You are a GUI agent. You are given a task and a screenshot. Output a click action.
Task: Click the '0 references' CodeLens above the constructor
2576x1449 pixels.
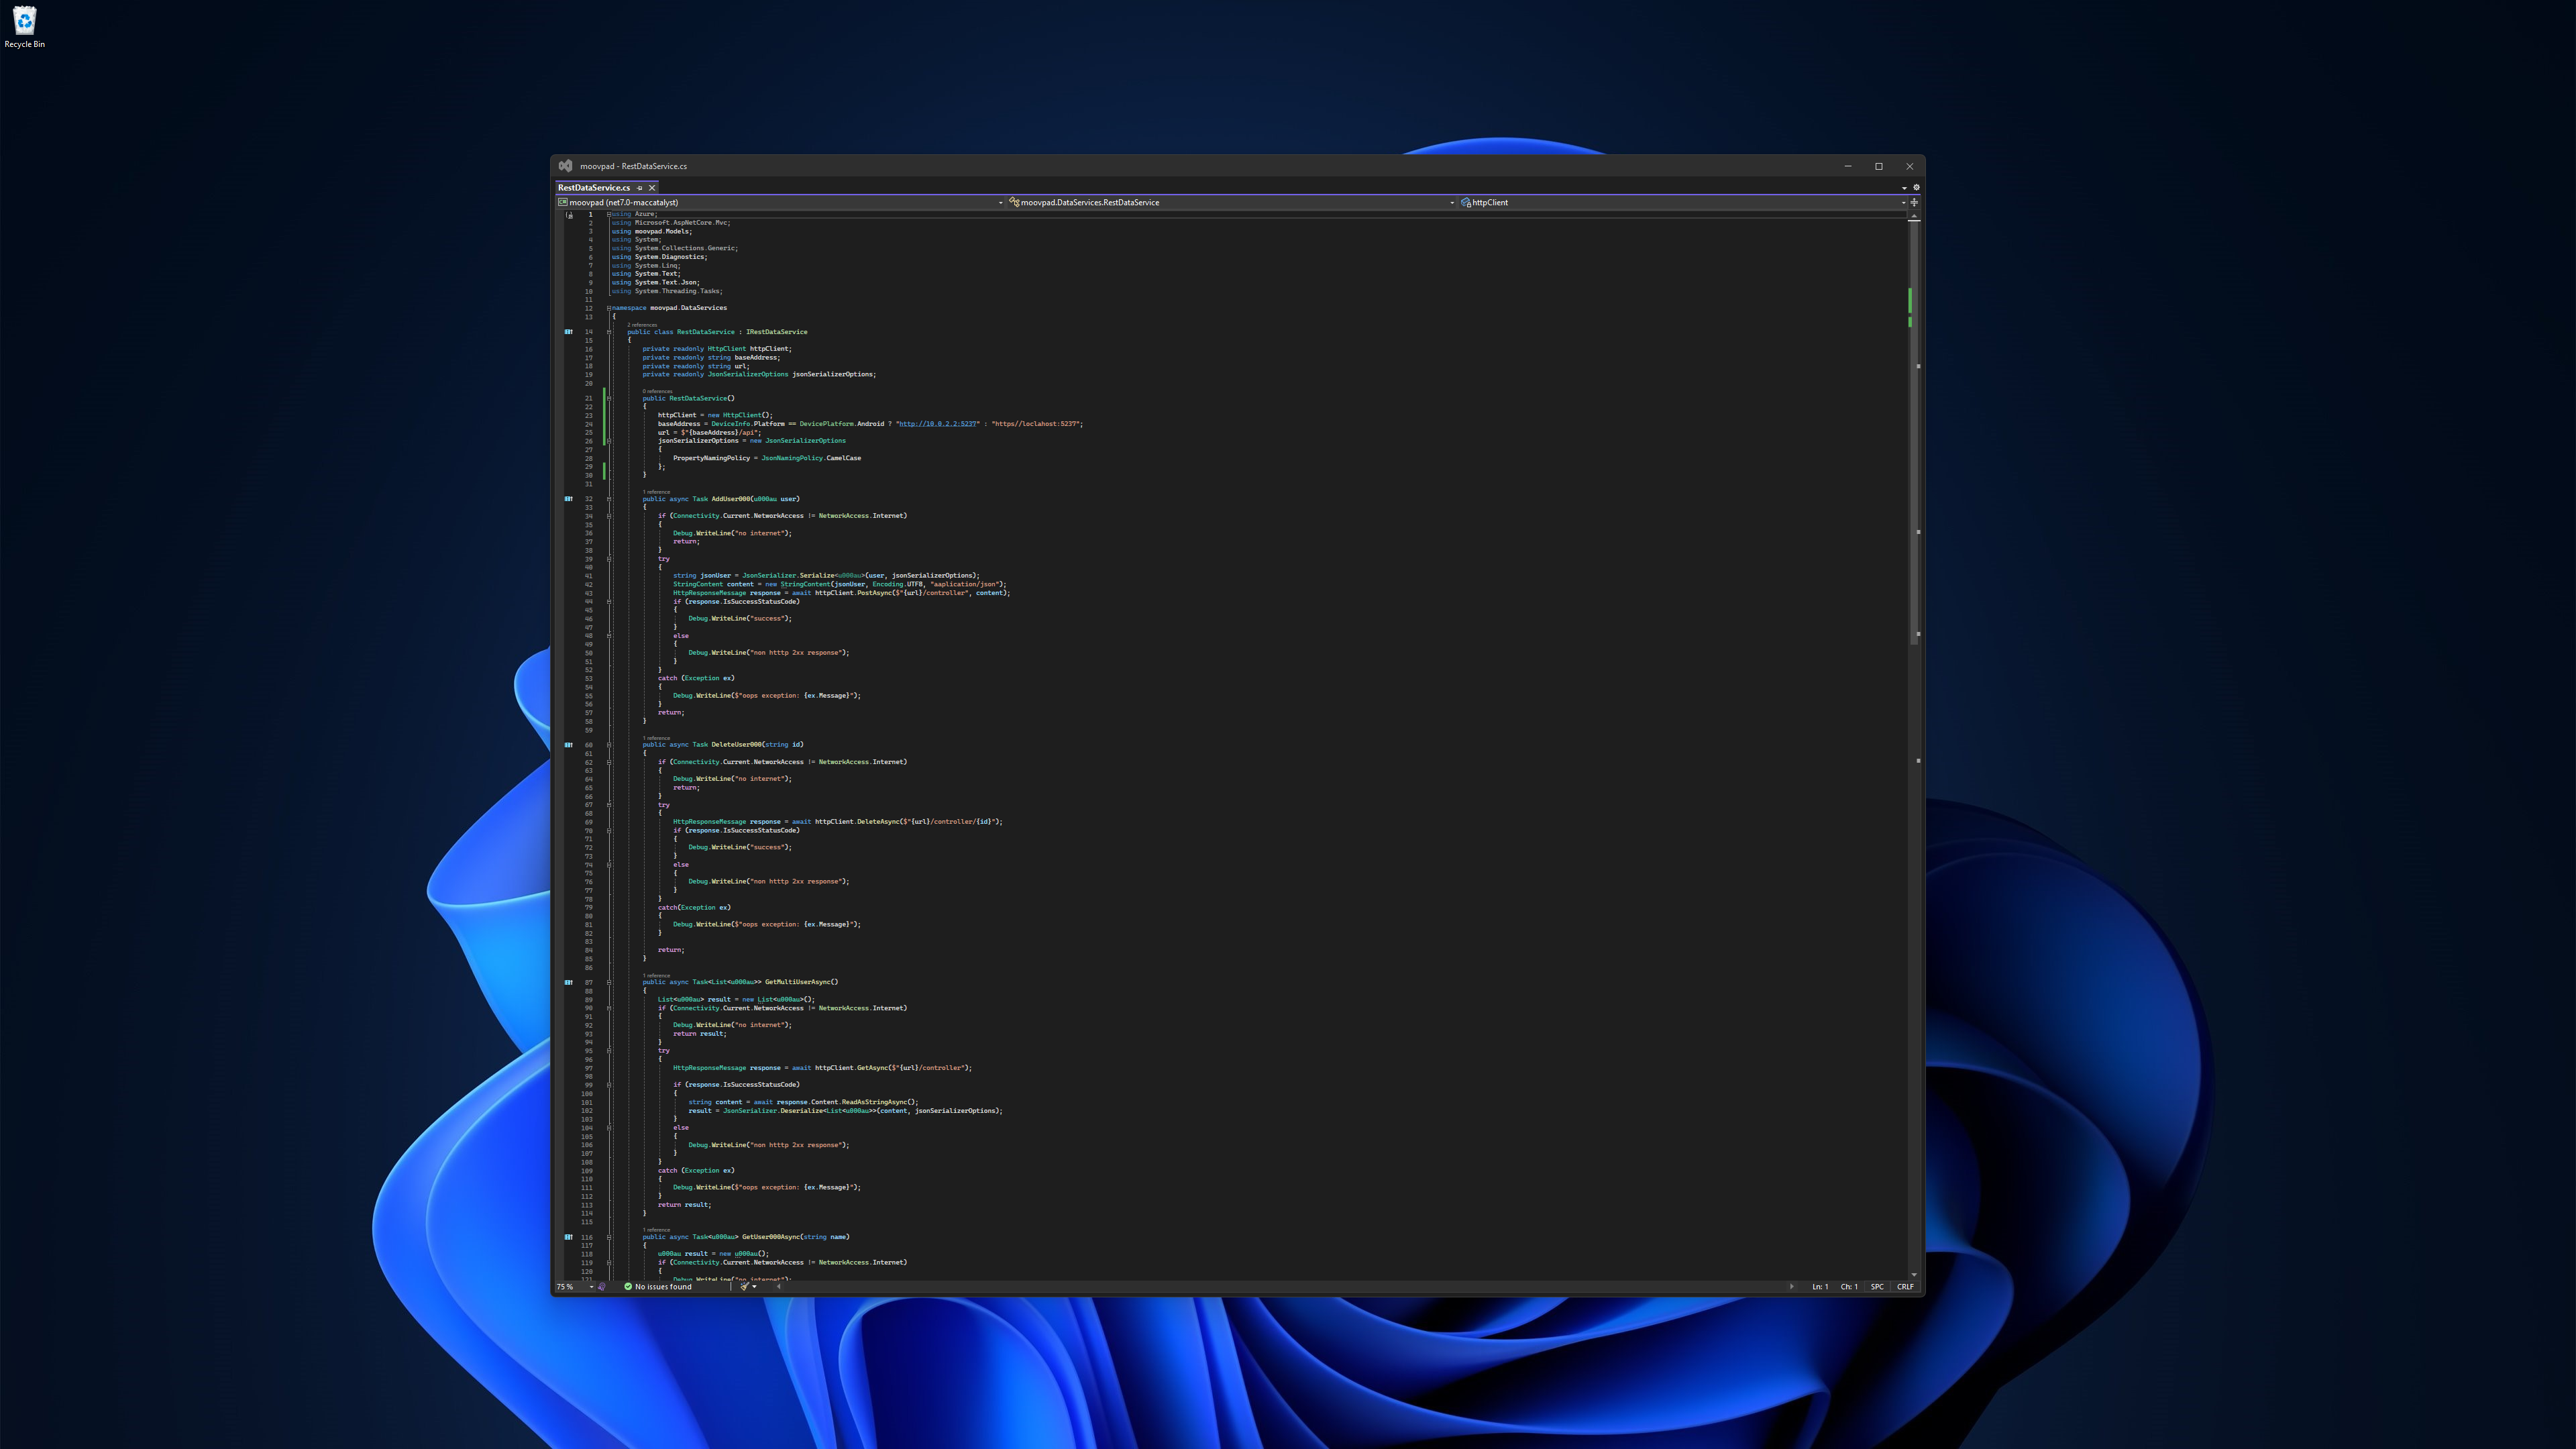657,391
